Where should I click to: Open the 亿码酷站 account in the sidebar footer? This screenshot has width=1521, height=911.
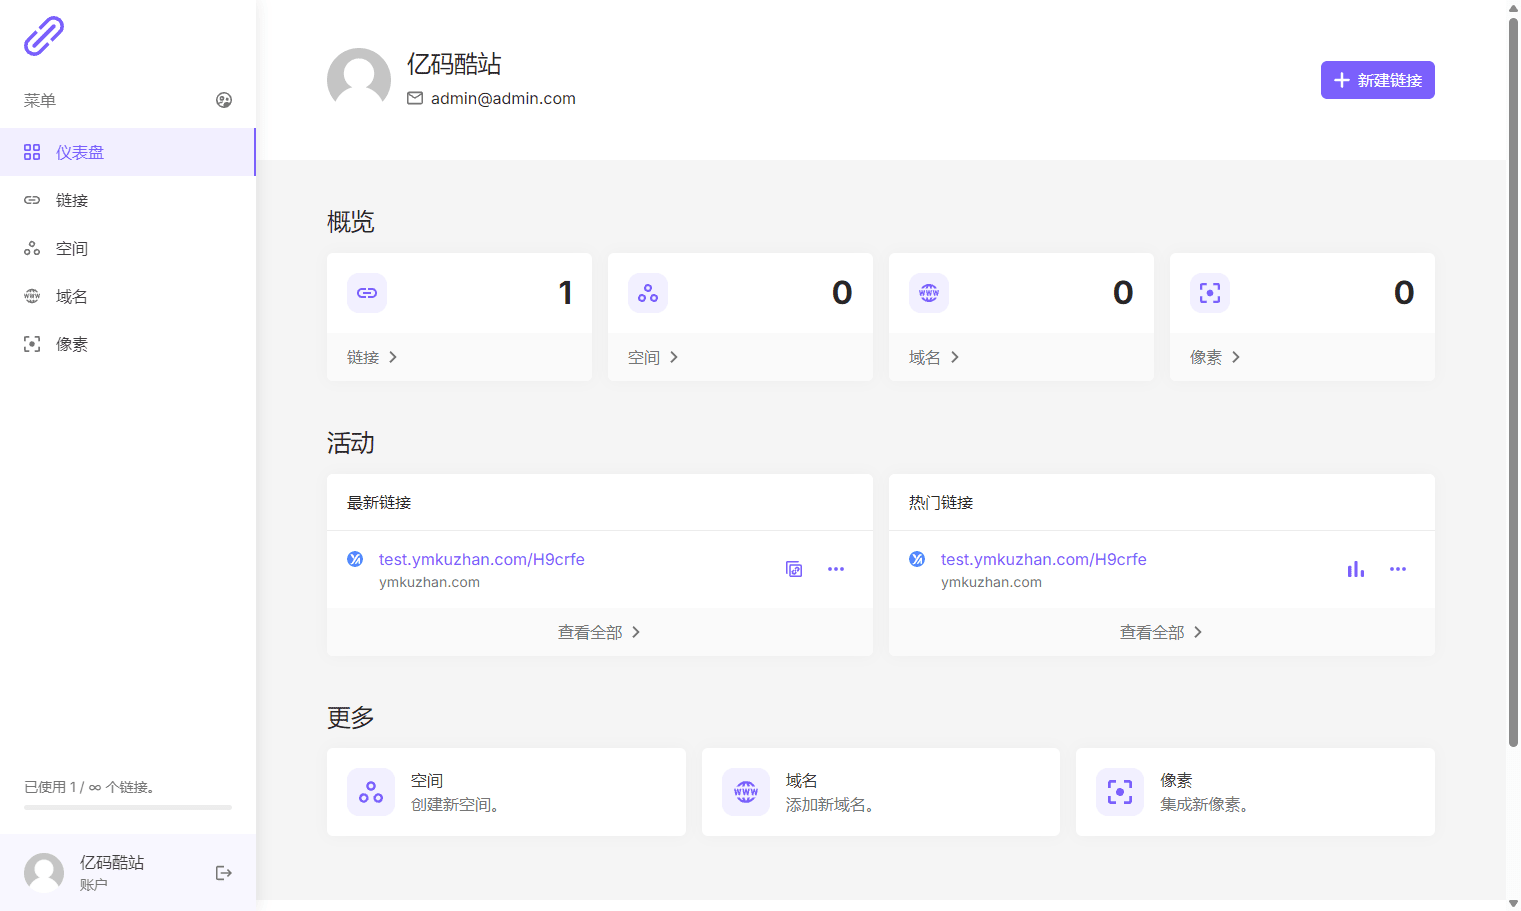pyautogui.click(x=112, y=872)
